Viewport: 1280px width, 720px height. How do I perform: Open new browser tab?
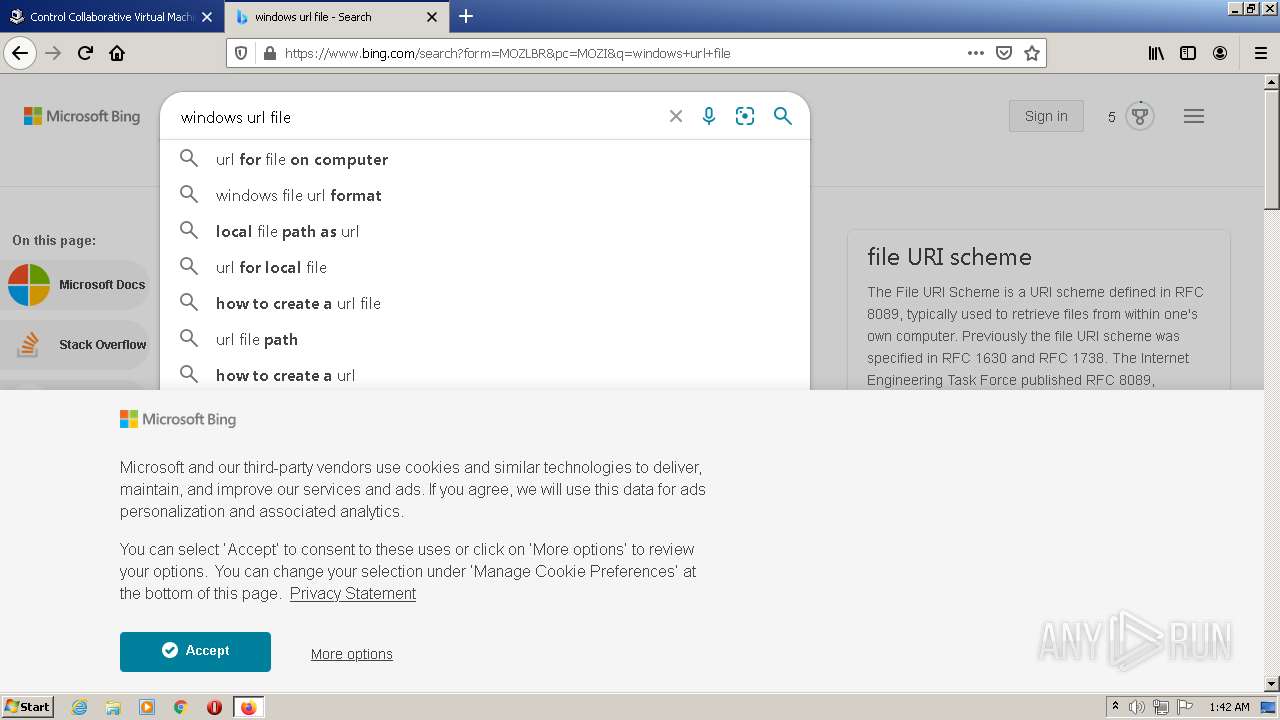466,16
